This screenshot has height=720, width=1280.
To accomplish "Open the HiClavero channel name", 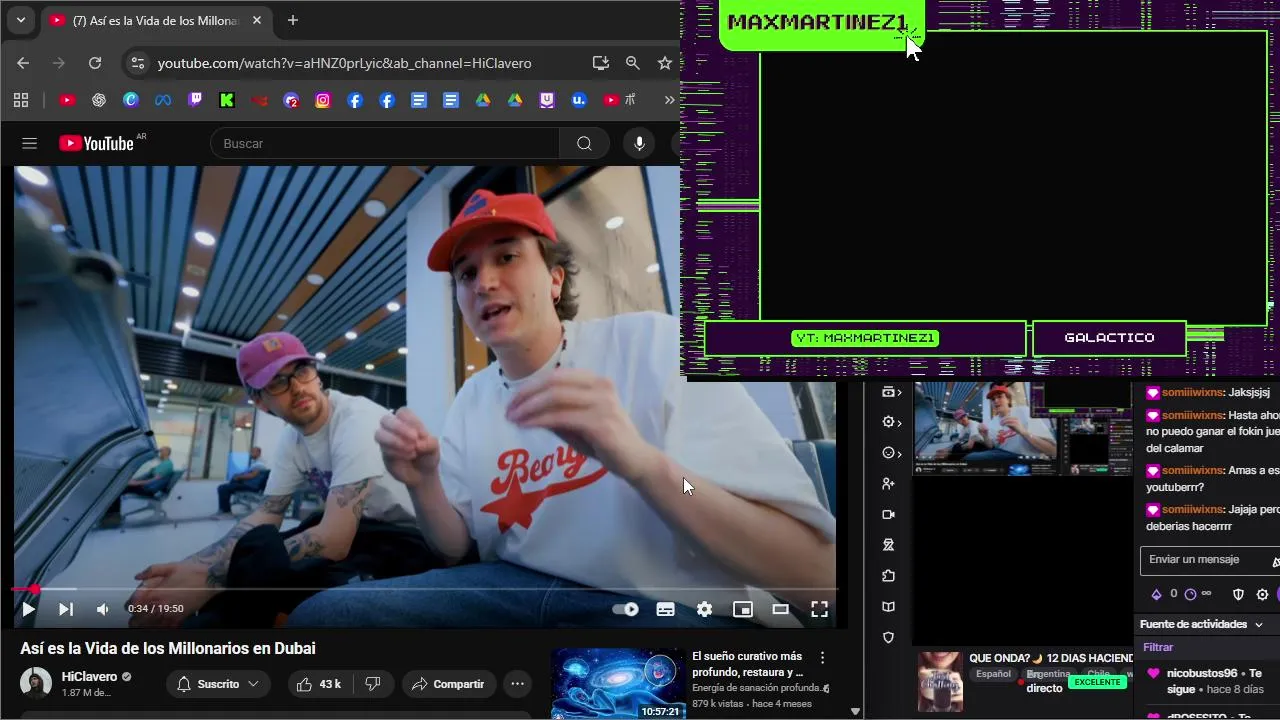I will (89, 677).
